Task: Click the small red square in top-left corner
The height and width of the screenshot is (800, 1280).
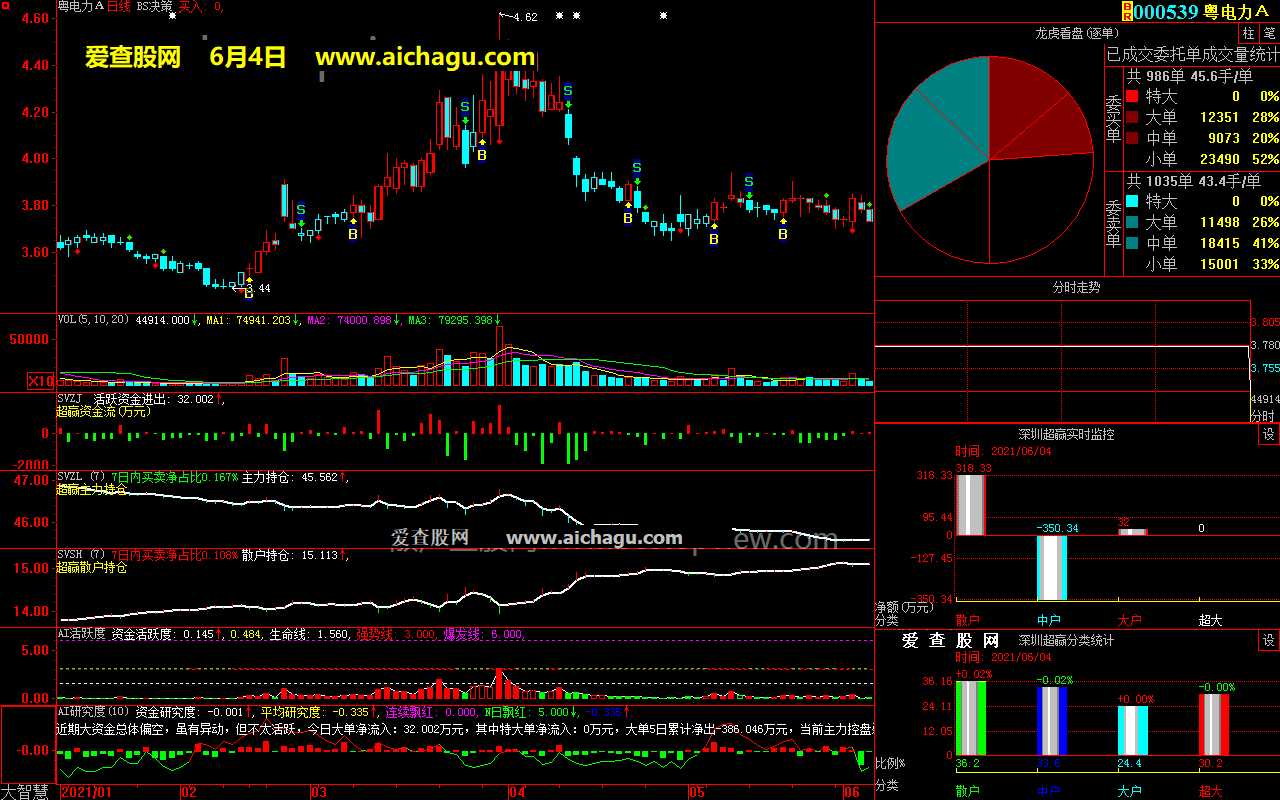Action: [6, 6]
